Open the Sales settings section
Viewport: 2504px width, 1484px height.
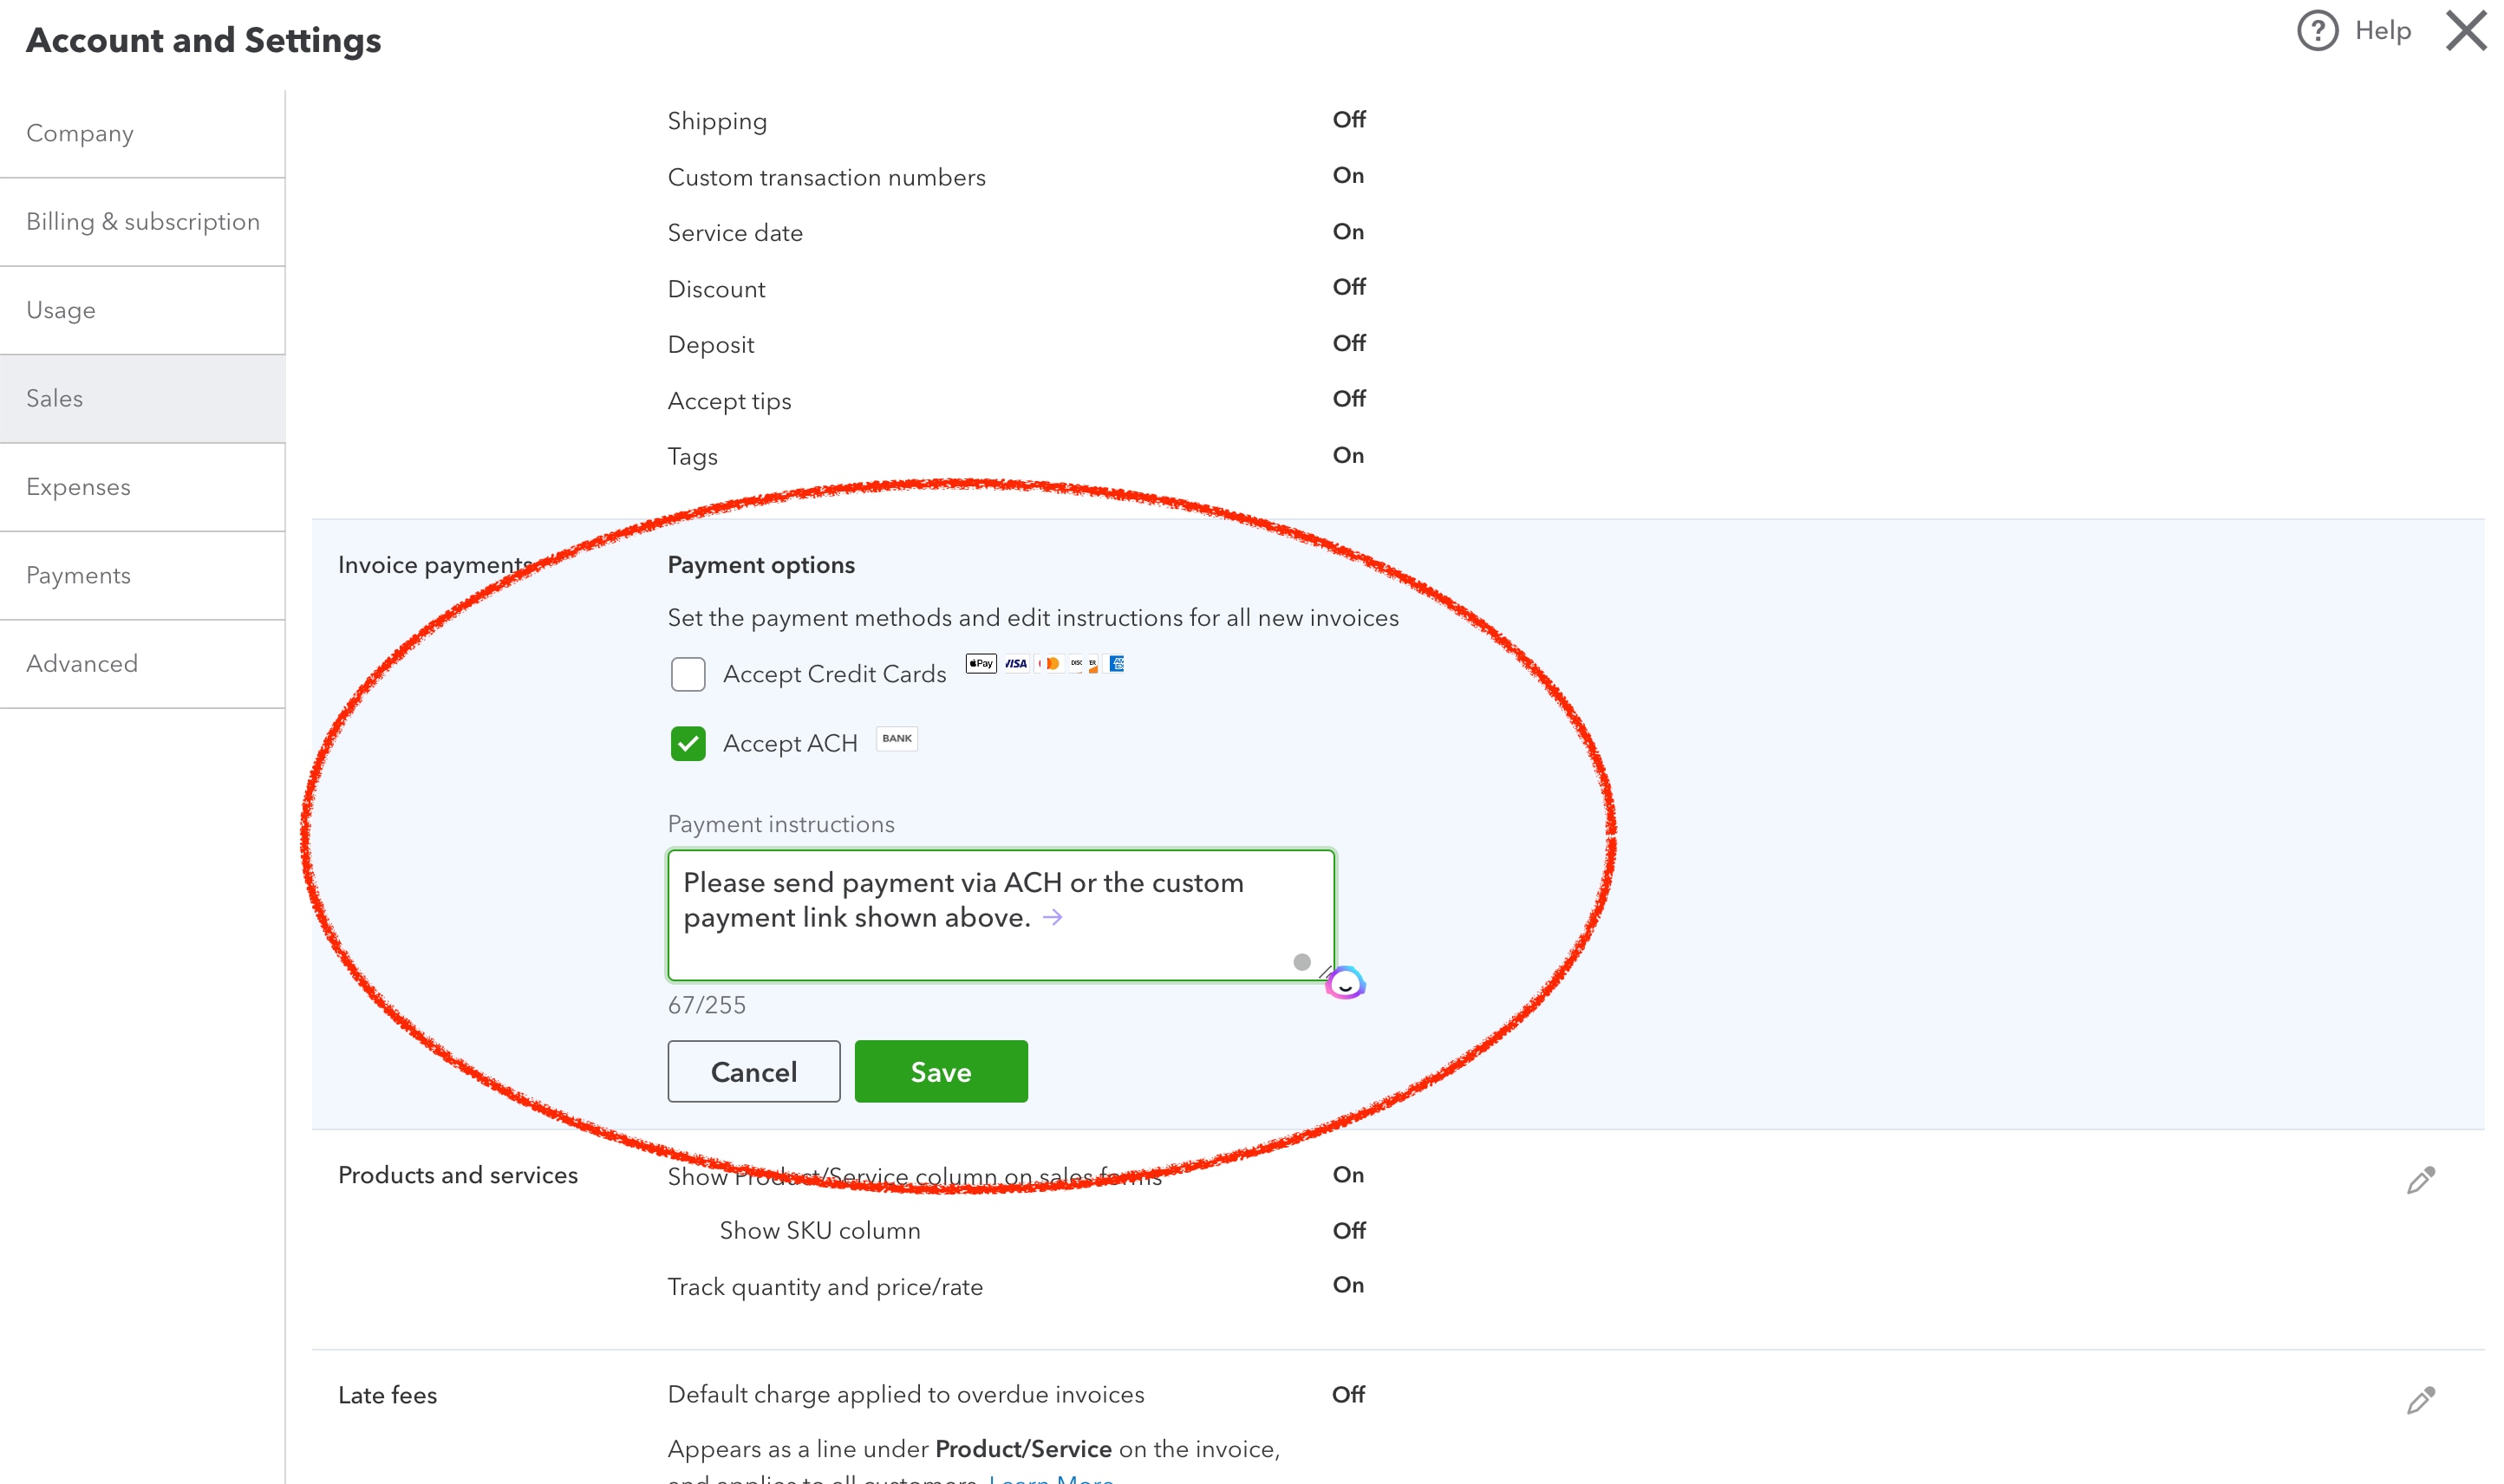(x=55, y=398)
